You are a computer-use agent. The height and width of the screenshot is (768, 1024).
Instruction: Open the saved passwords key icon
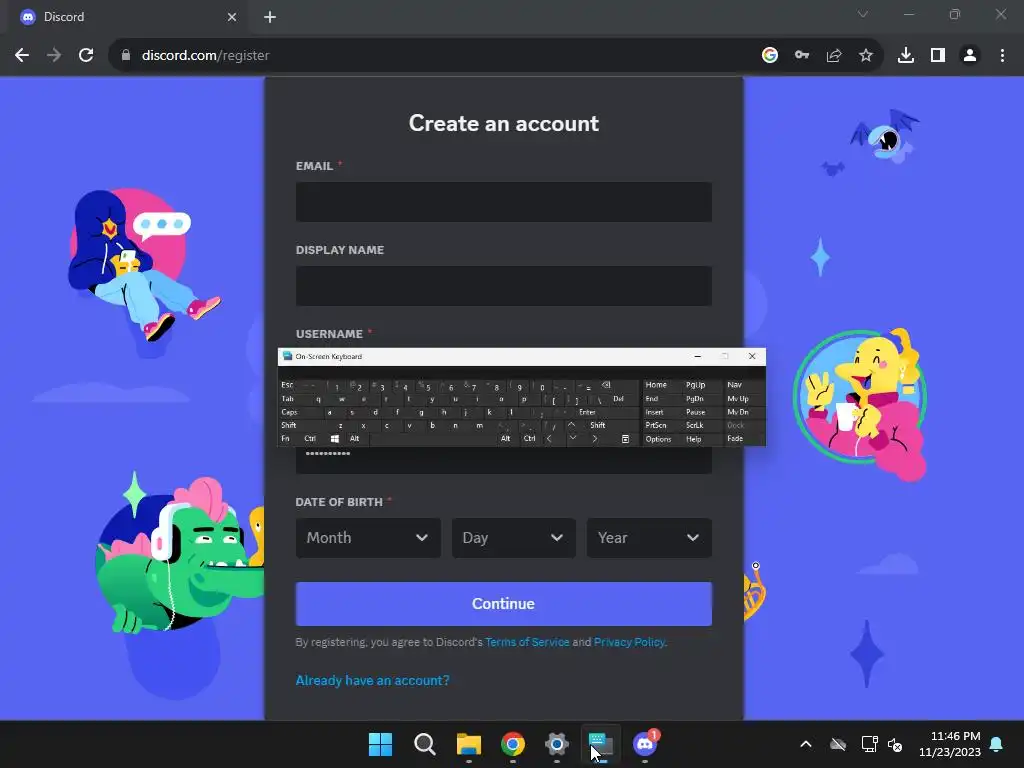click(x=802, y=56)
